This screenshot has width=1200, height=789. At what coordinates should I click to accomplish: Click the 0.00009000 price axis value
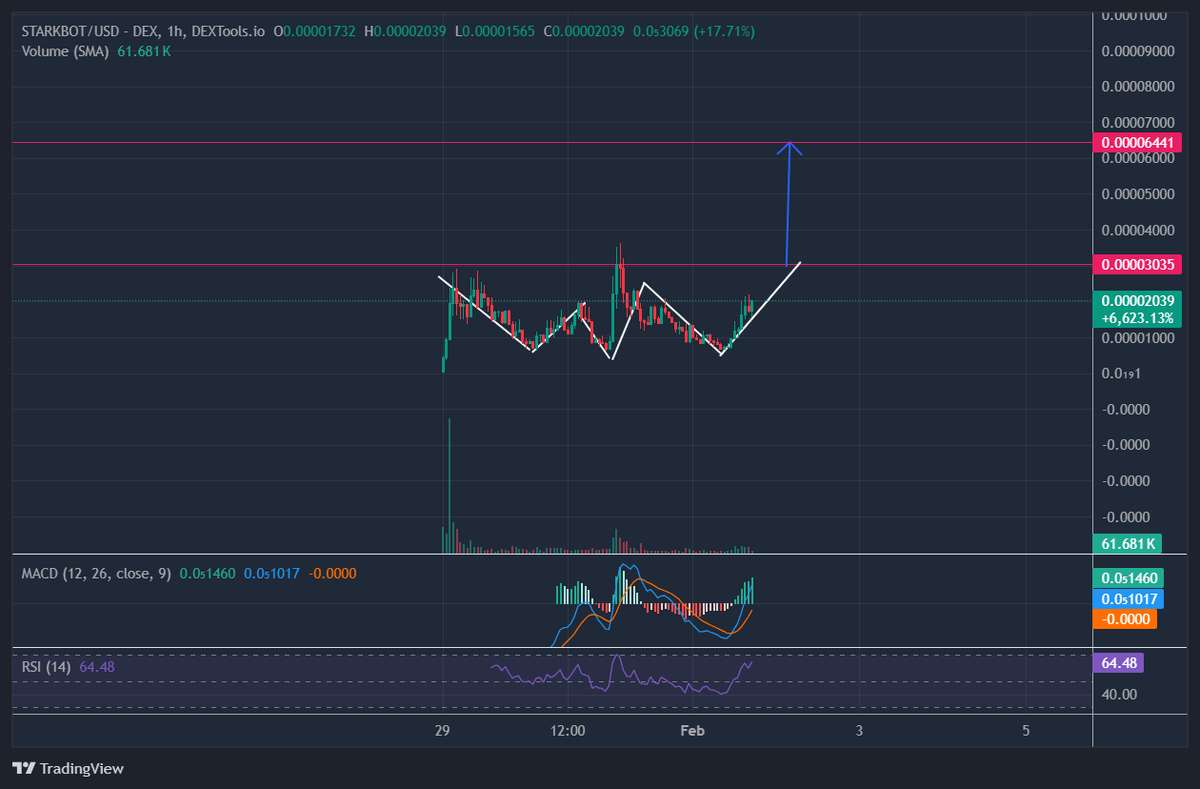(1136, 50)
